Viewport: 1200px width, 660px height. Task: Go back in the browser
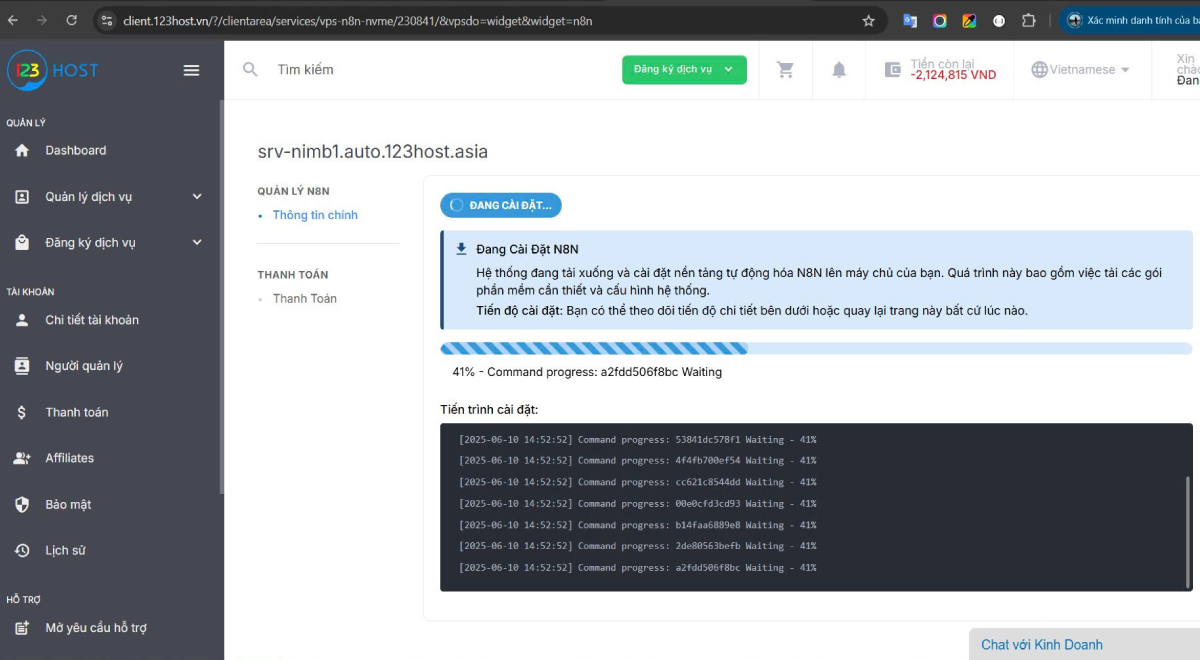15,20
